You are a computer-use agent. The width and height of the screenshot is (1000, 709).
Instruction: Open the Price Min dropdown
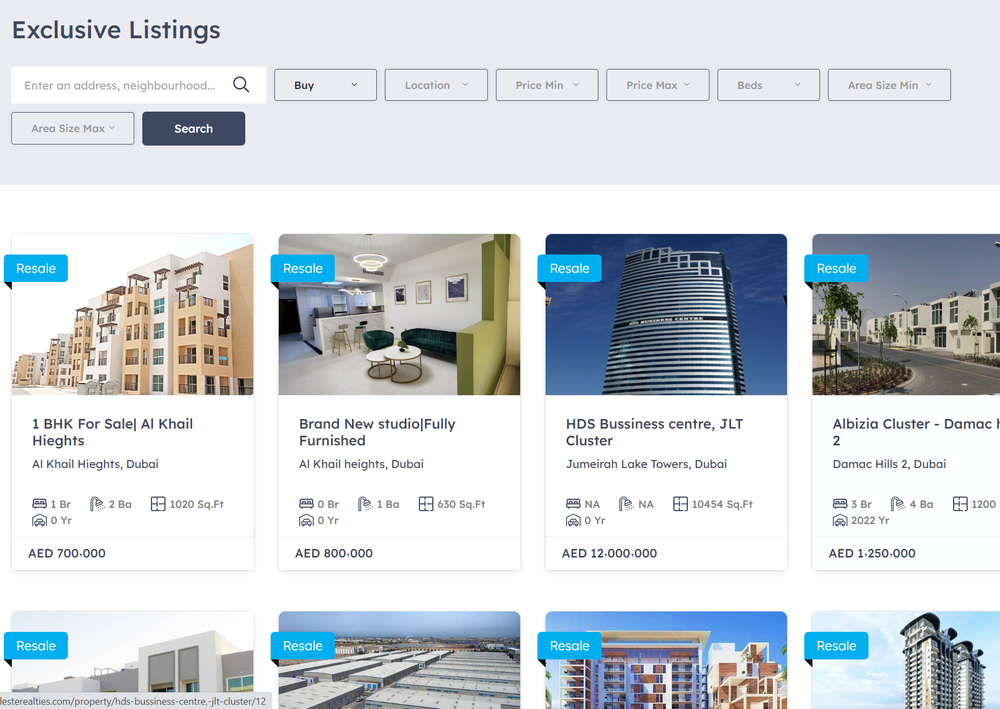[x=547, y=85]
